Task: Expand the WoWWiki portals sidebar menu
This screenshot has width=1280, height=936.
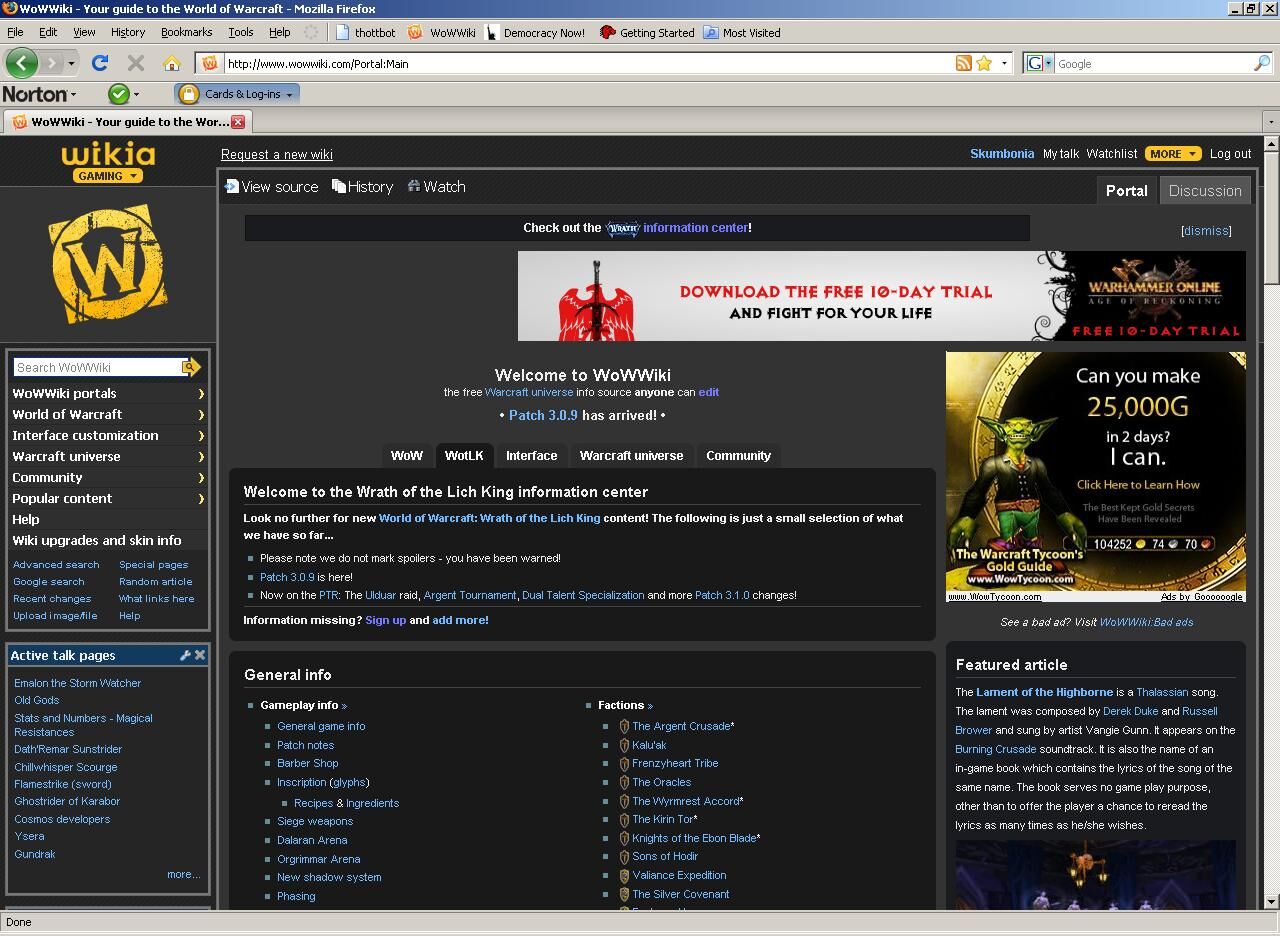Action: pyautogui.click(x=107, y=393)
